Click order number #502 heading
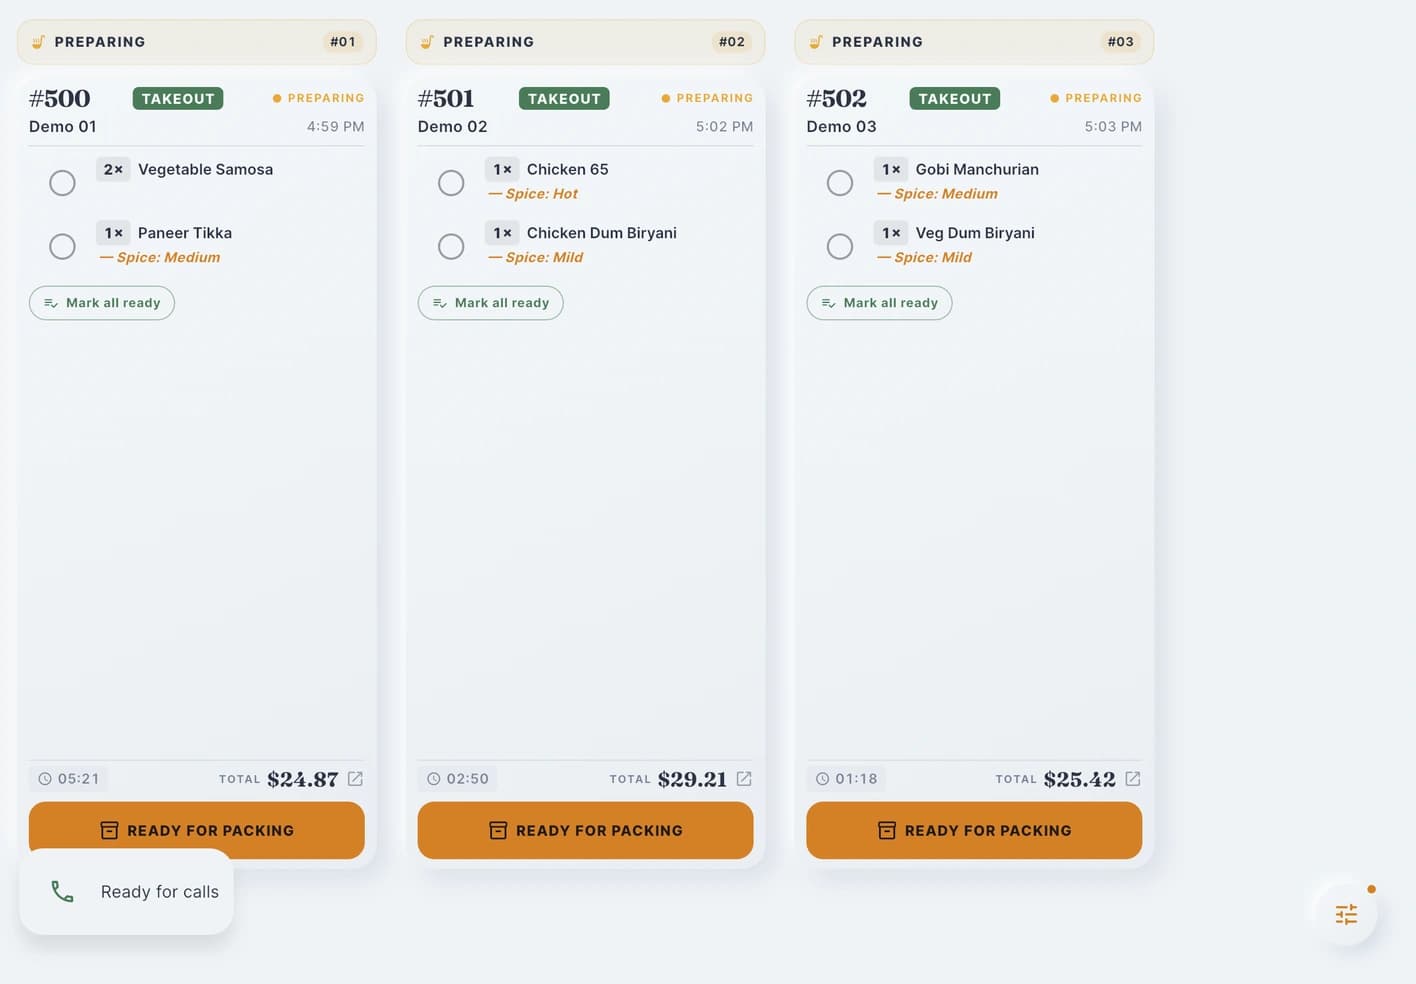This screenshot has width=1416, height=984. [837, 99]
